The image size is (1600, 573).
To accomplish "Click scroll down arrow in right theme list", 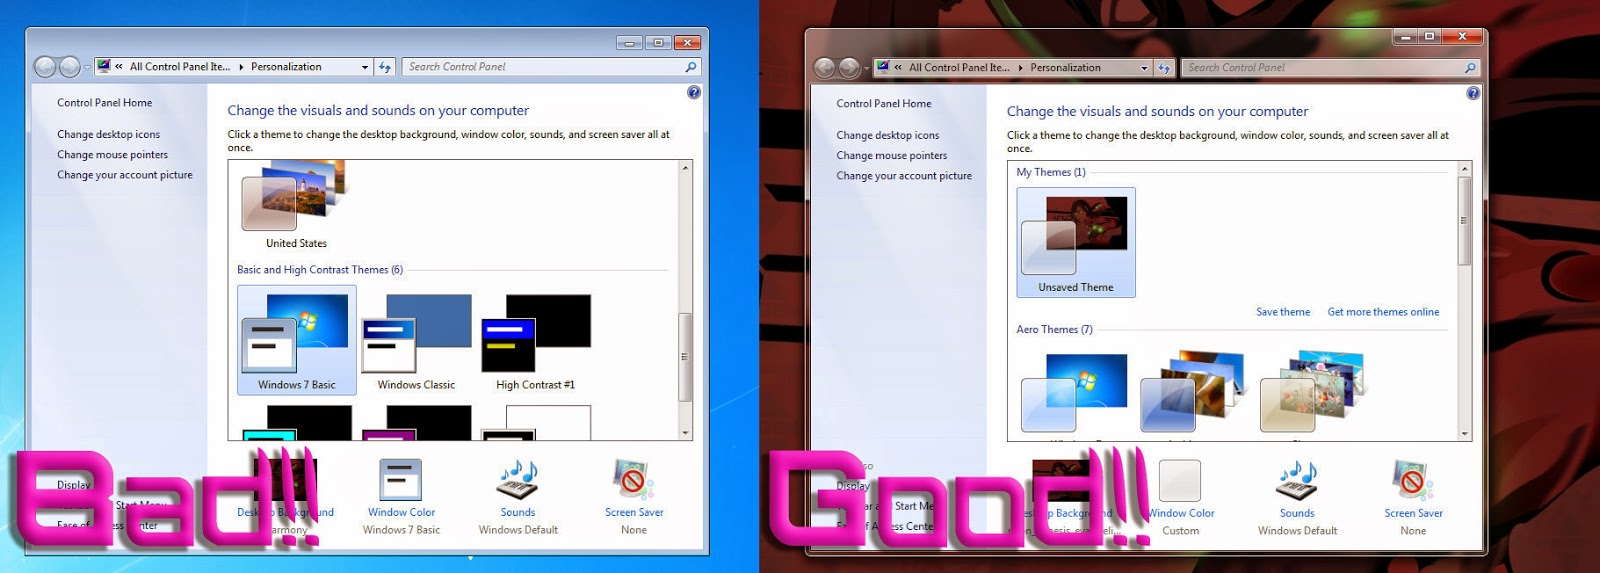I will [x=1465, y=434].
